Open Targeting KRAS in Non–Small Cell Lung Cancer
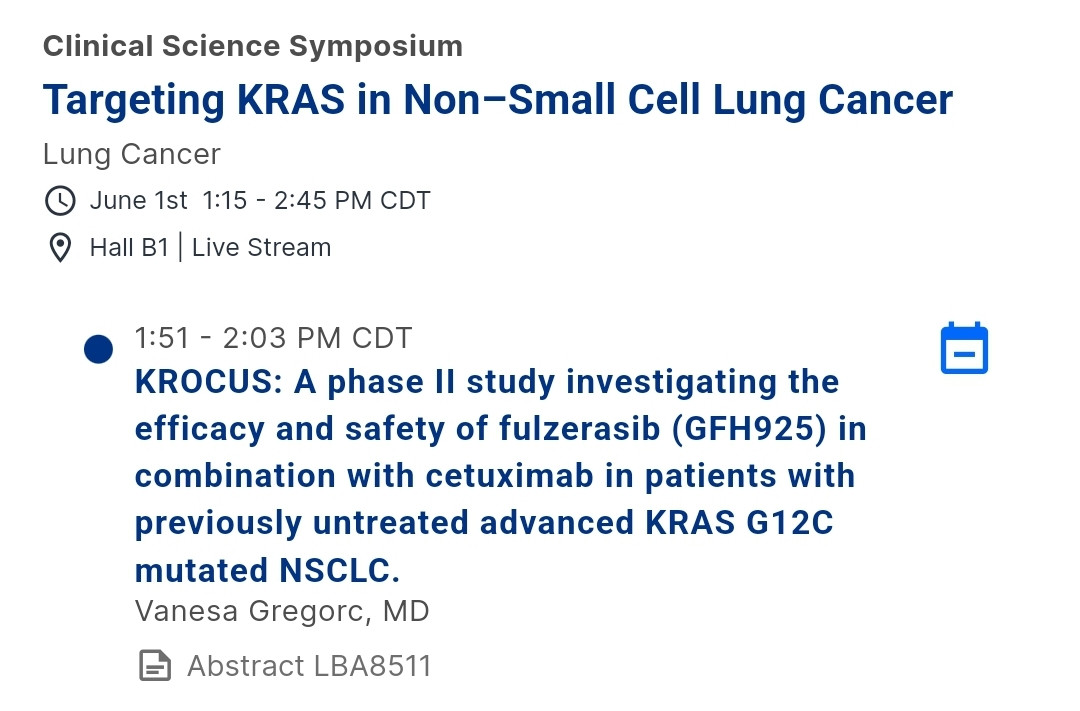The width and height of the screenshot is (1080, 711). [498, 100]
